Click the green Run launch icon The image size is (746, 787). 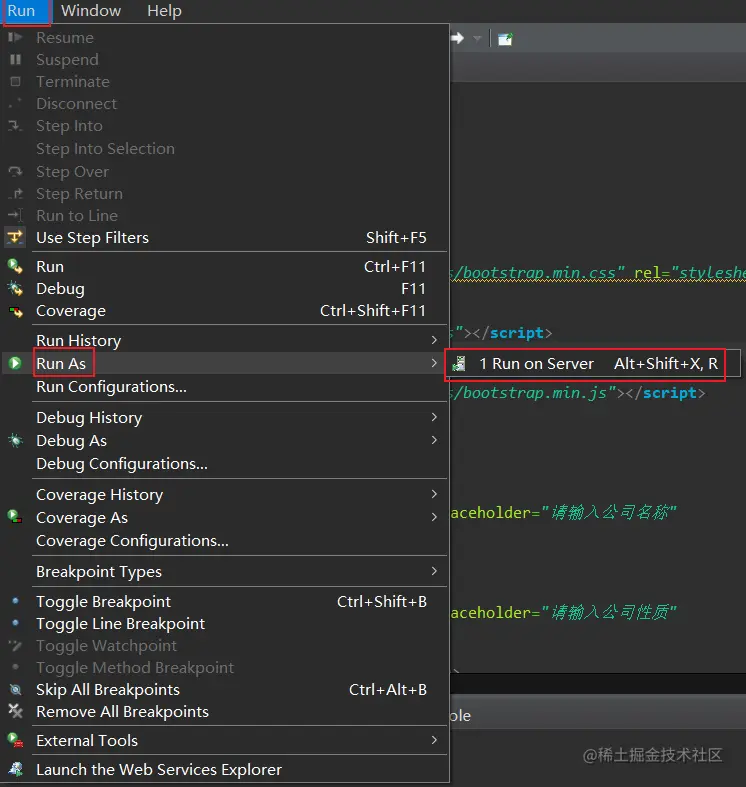tap(15, 266)
